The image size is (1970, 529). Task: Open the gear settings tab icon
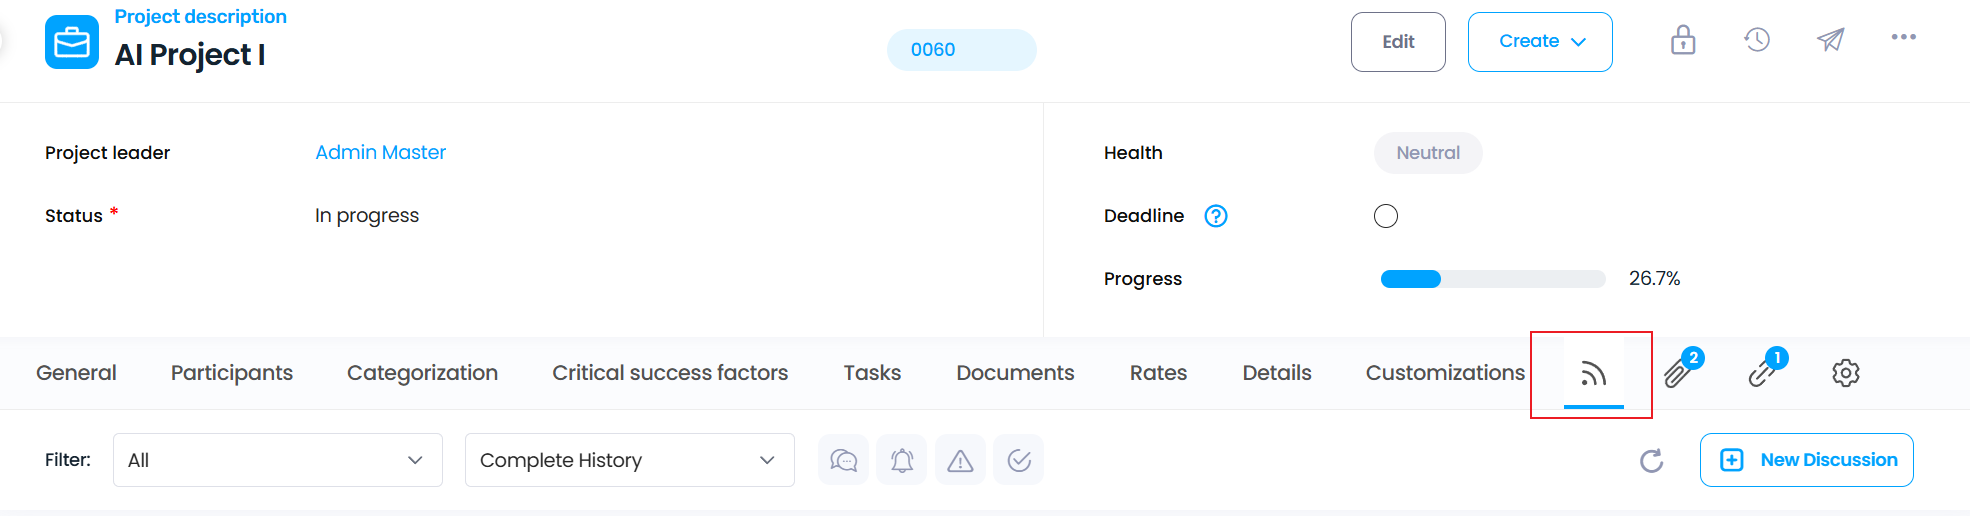pos(1846,373)
